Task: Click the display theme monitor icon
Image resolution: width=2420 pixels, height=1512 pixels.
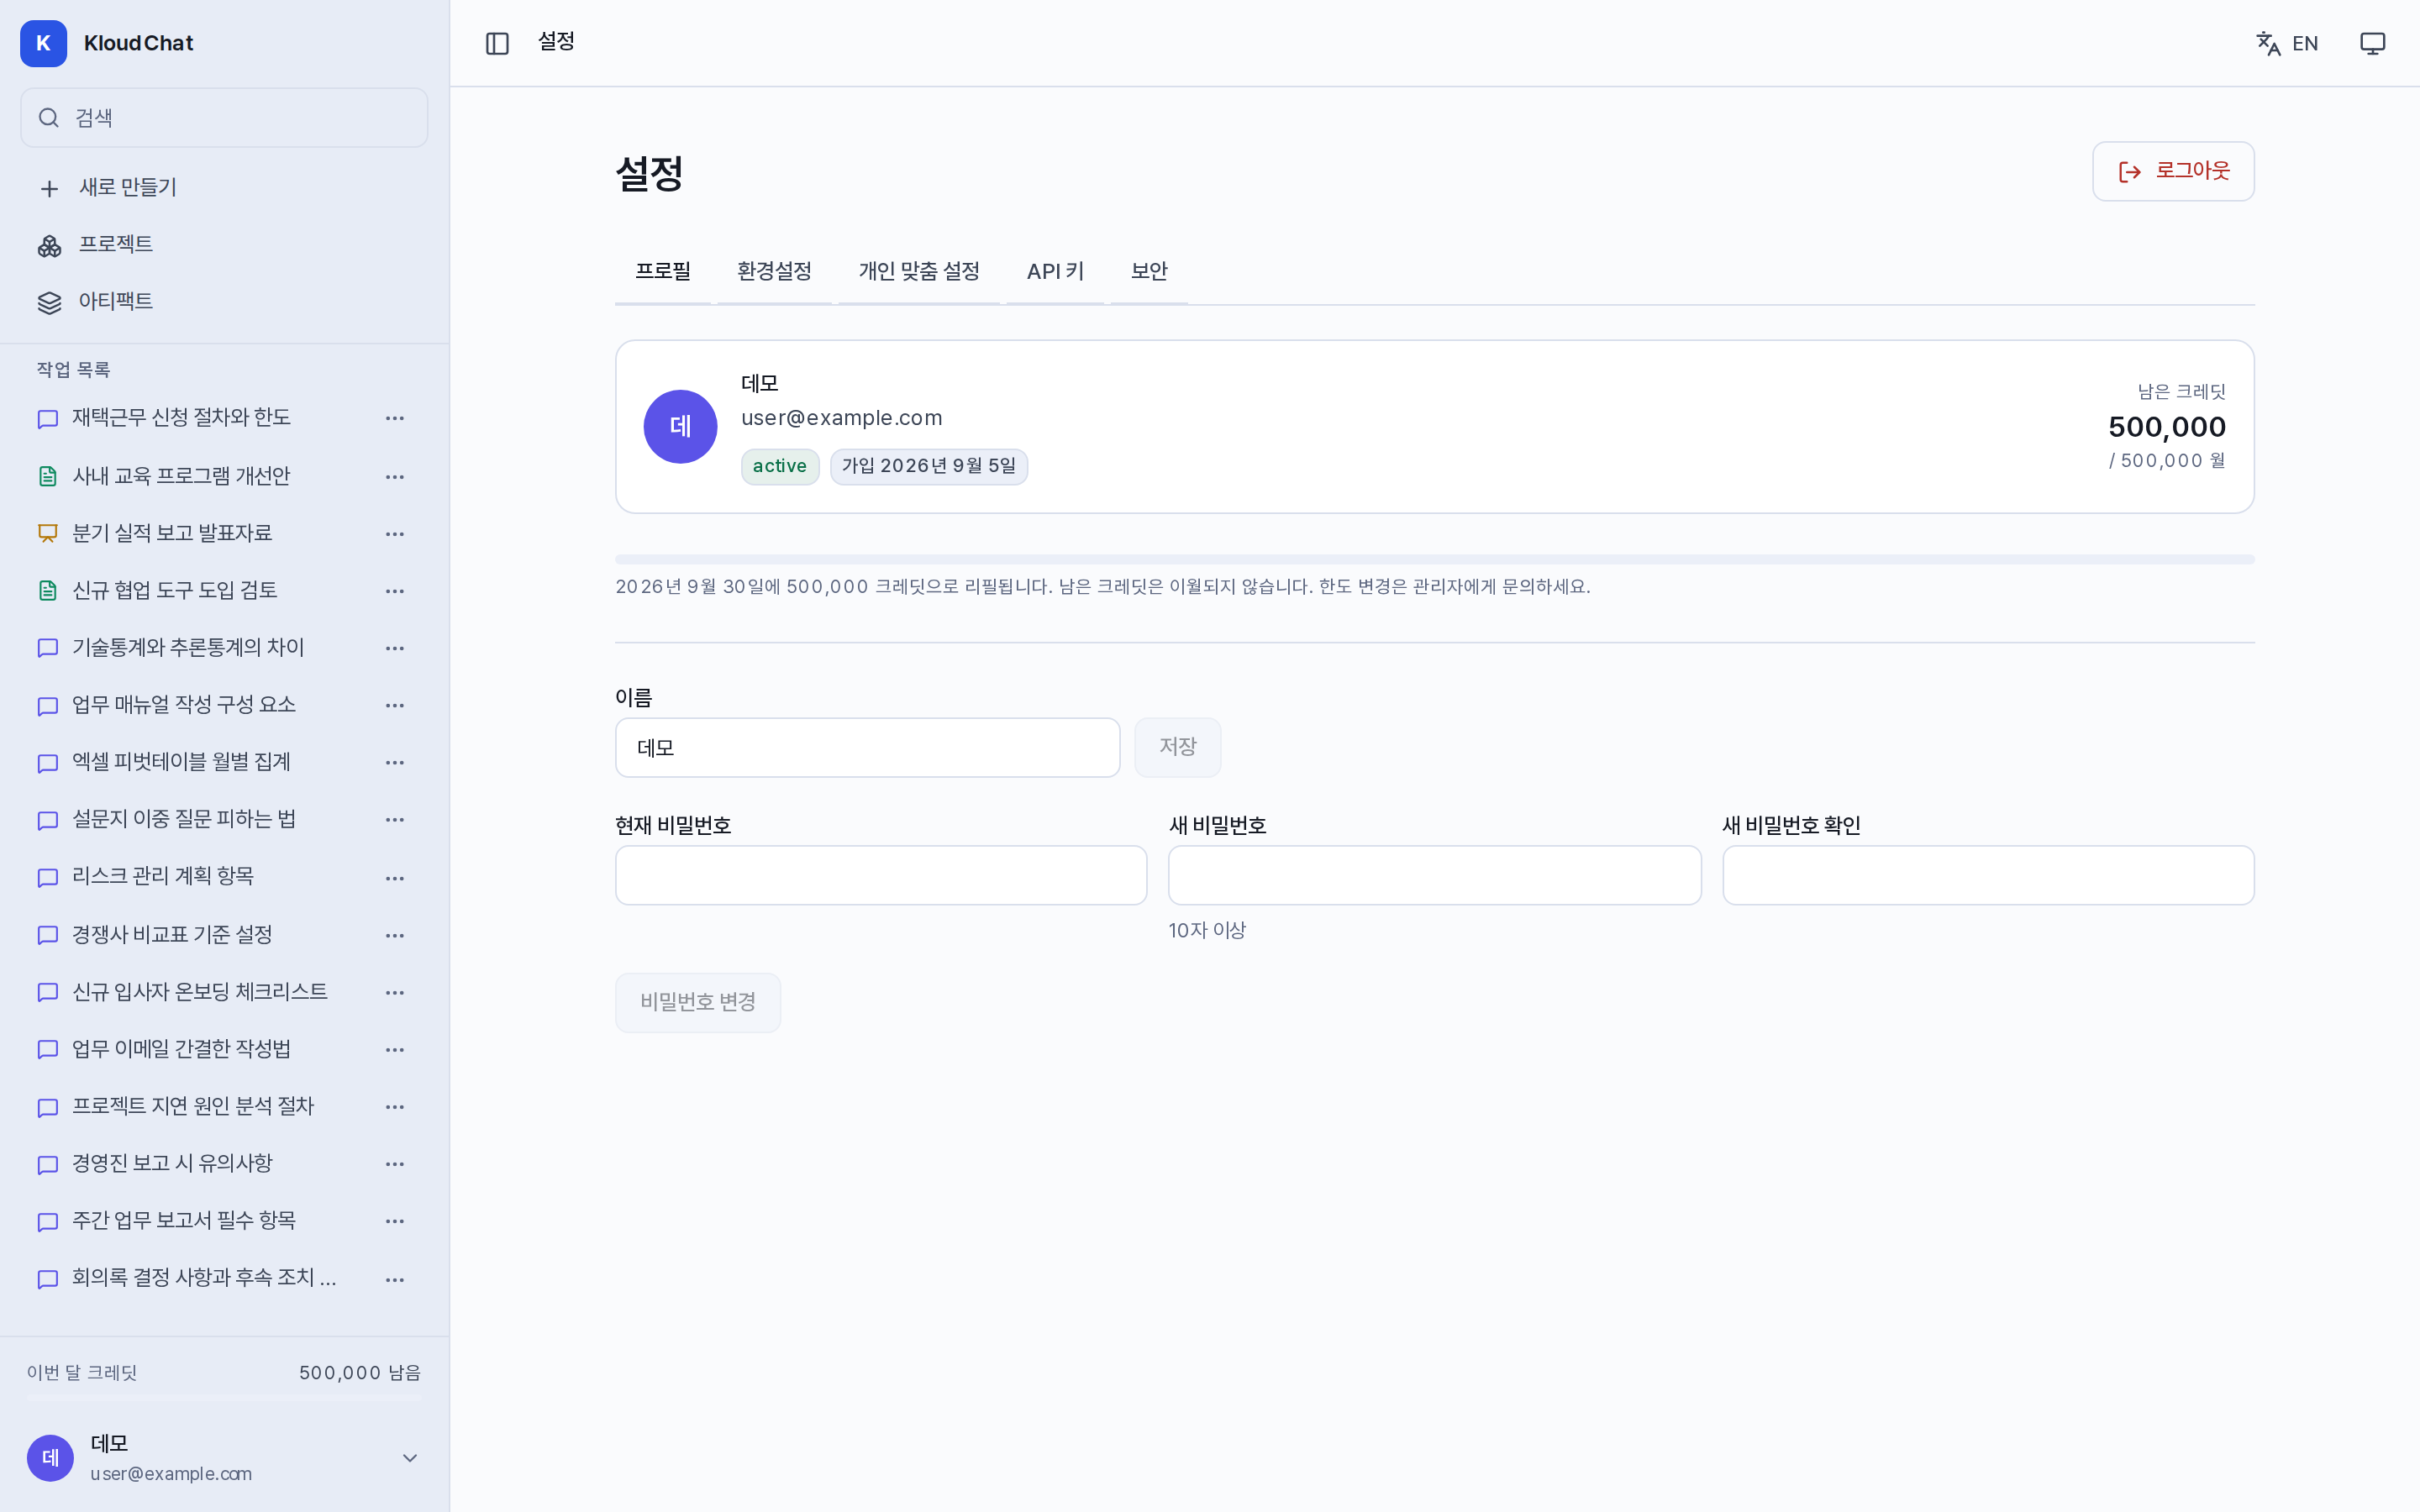Action: [x=2372, y=43]
